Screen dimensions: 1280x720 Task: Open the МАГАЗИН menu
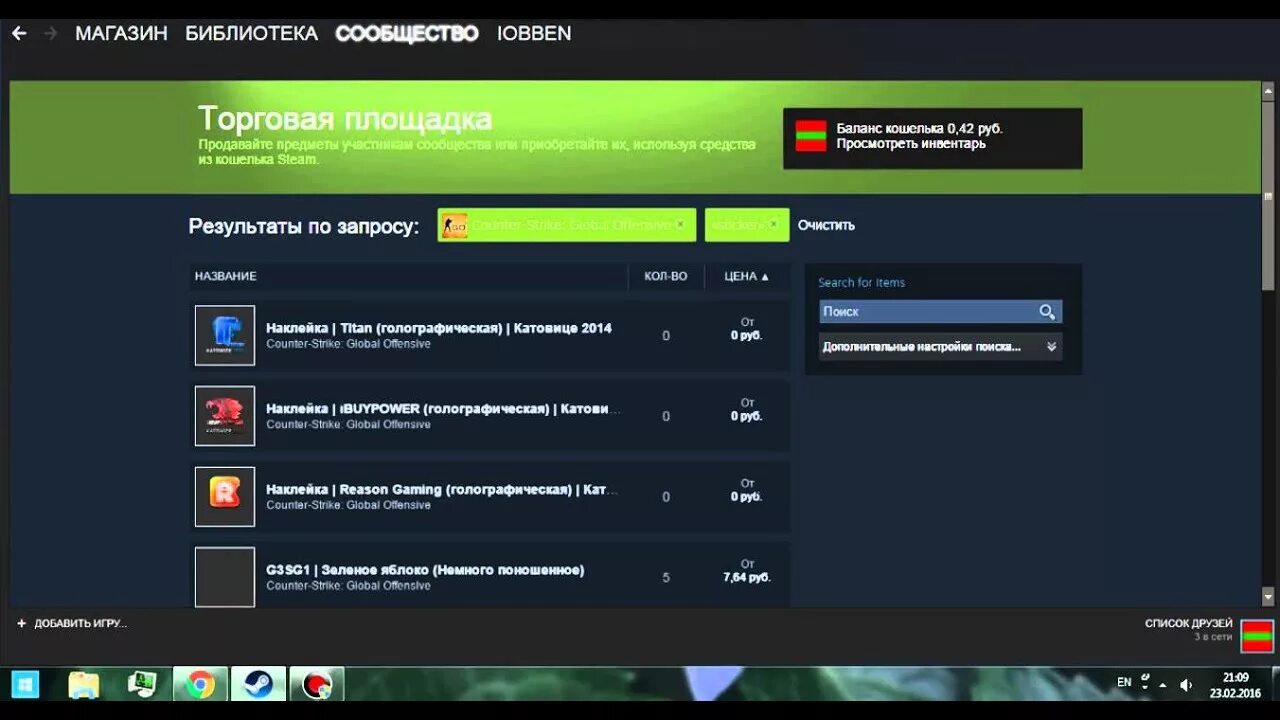click(x=121, y=33)
